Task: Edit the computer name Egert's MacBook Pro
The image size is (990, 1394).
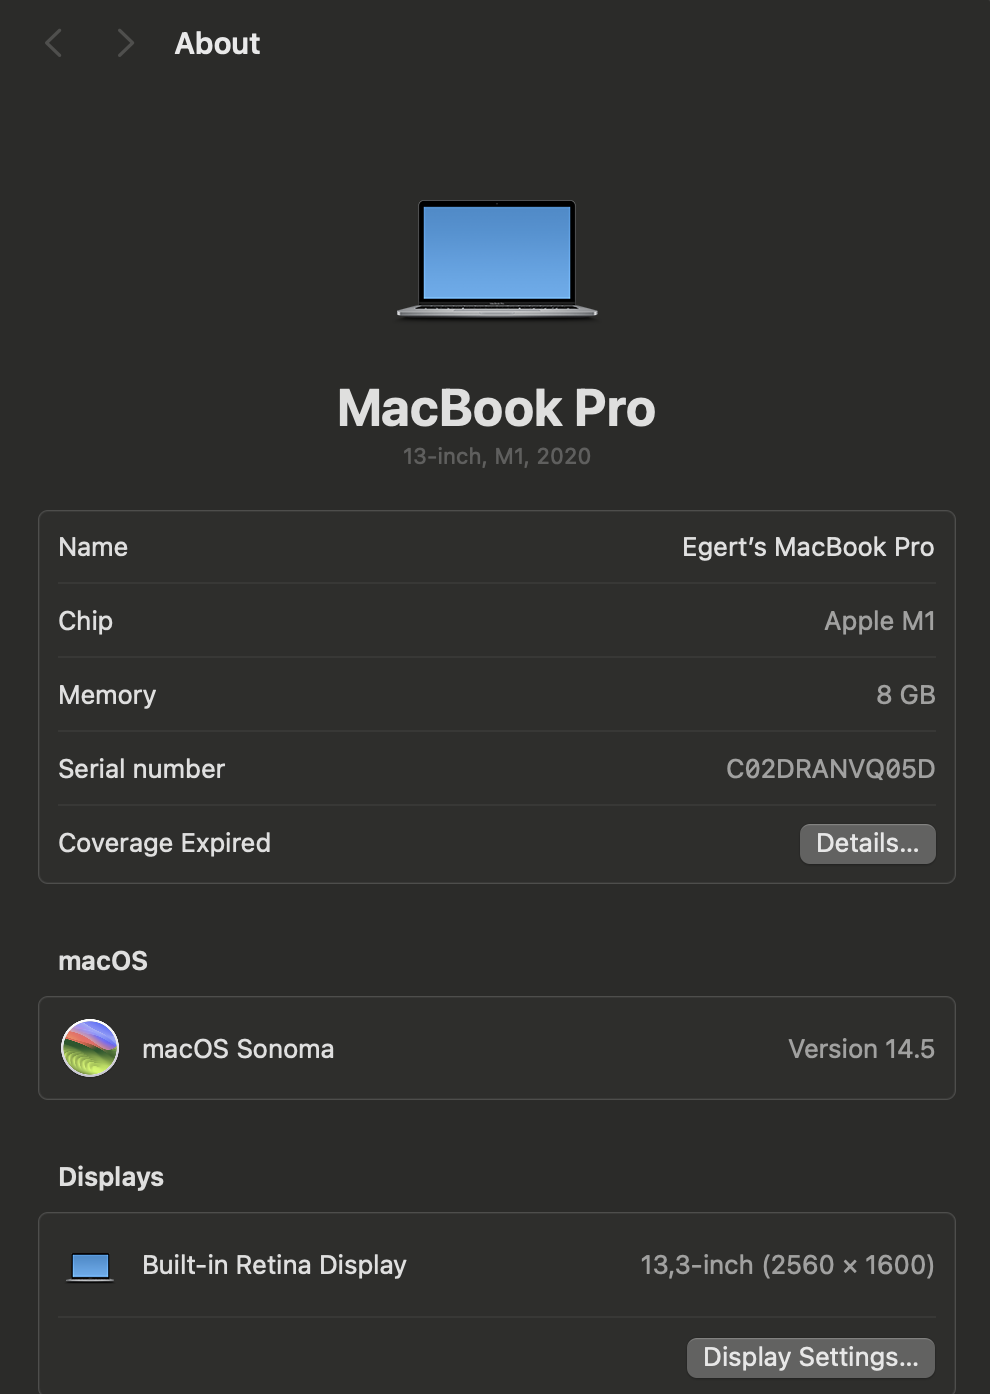Action: [x=807, y=547]
